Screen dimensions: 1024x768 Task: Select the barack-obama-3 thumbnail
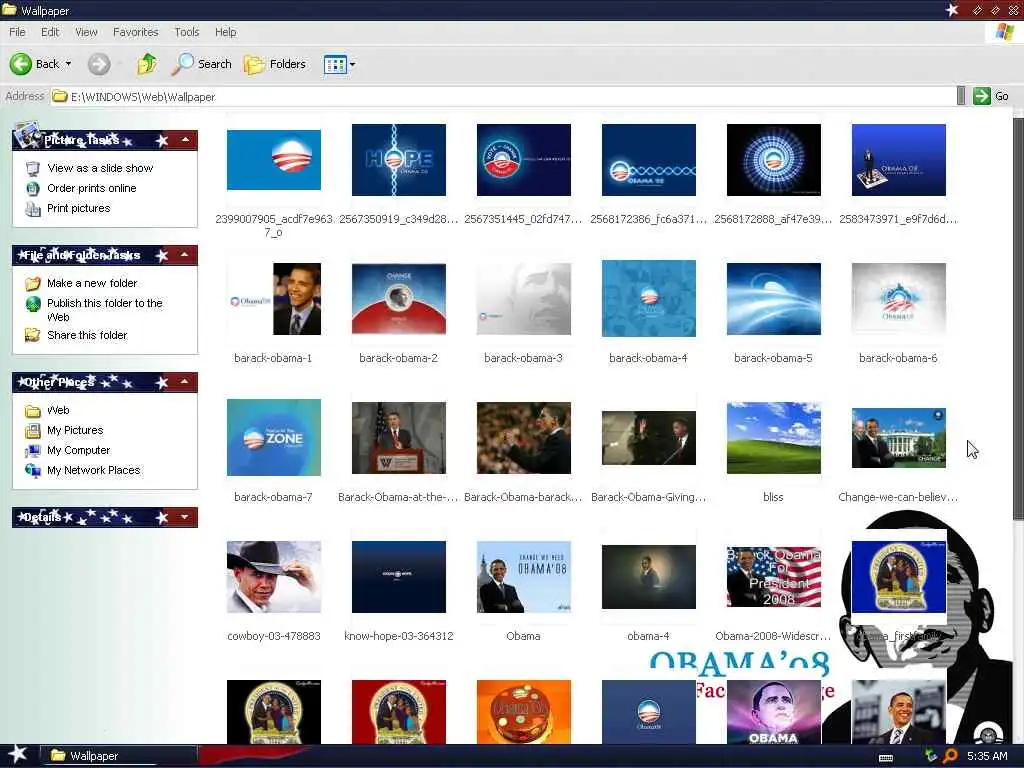524,299
